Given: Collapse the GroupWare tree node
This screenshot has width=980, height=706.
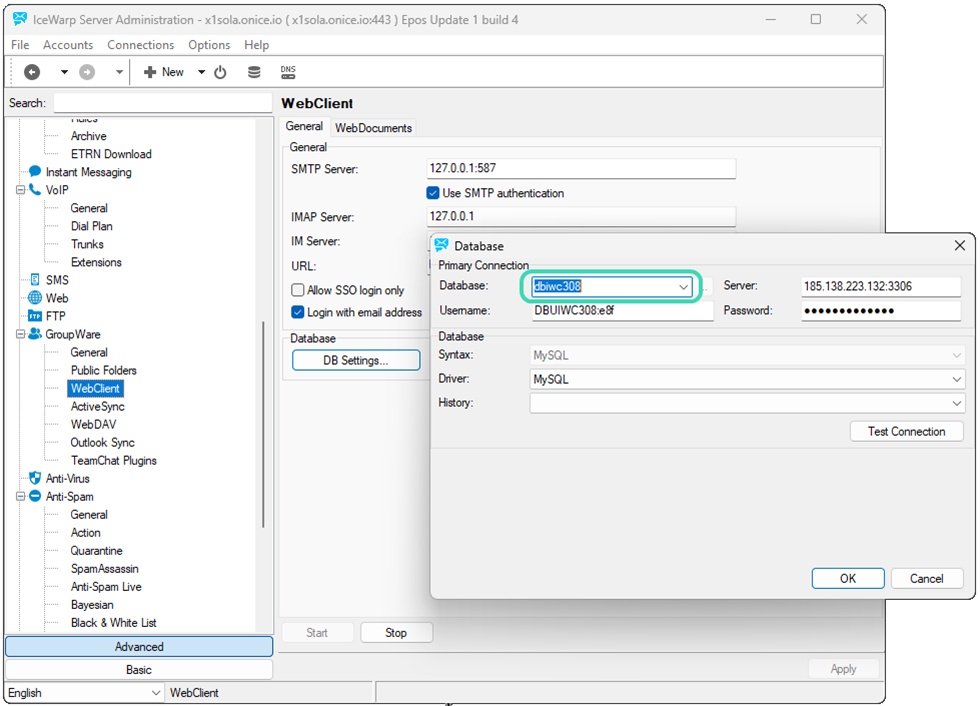Looking at the screenshot, I should 21,334.
